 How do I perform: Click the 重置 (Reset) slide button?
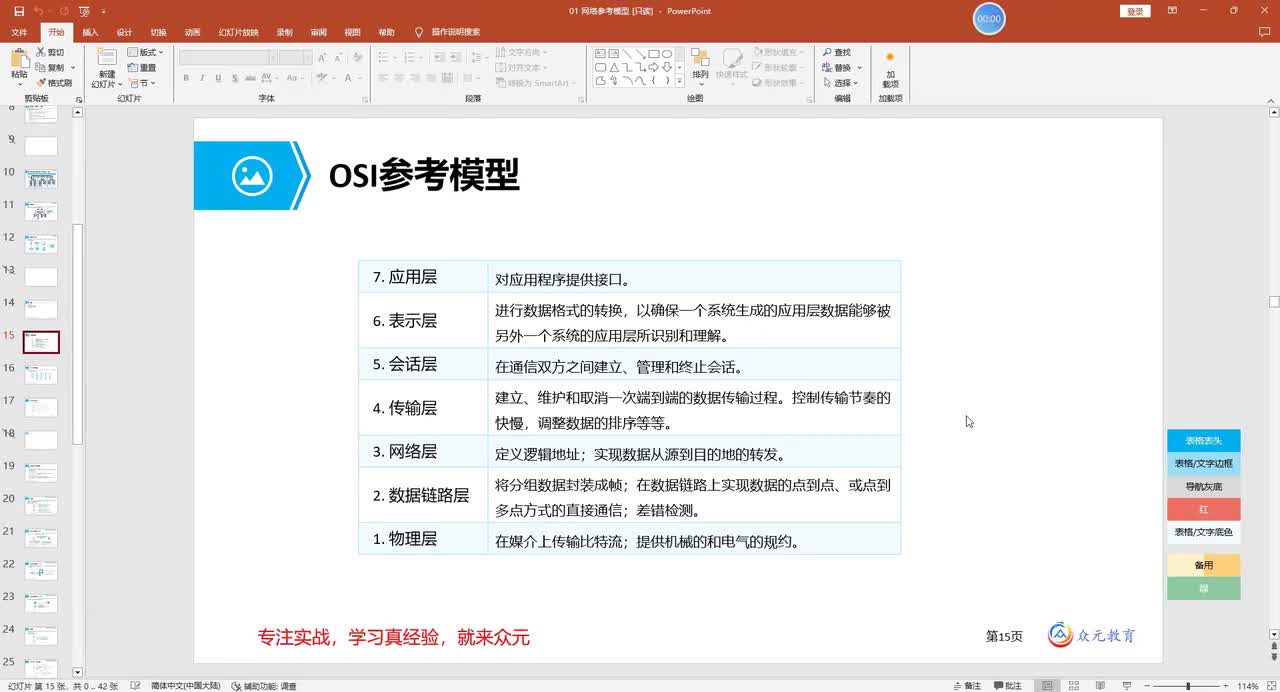pyautogui.click(x=142, y=67)
